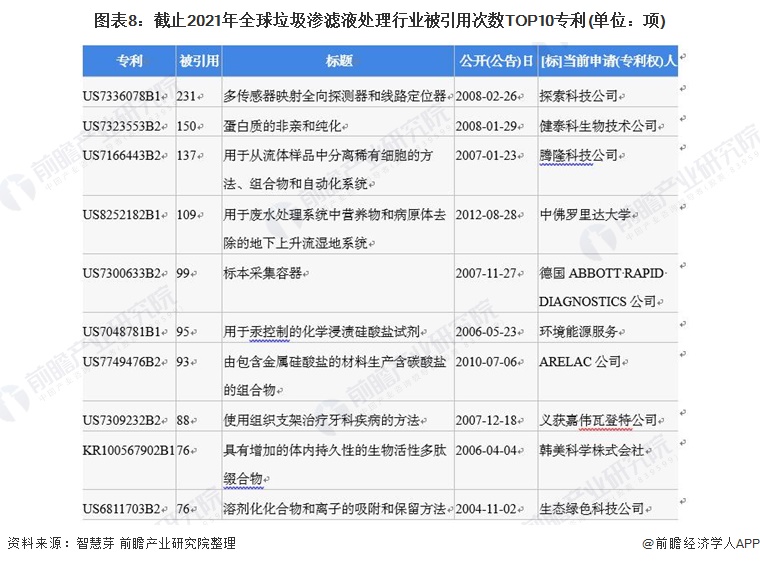The height and width of the screenshot is (564, 760).
Task: Select citation count 95
Action: pos(183,332)
